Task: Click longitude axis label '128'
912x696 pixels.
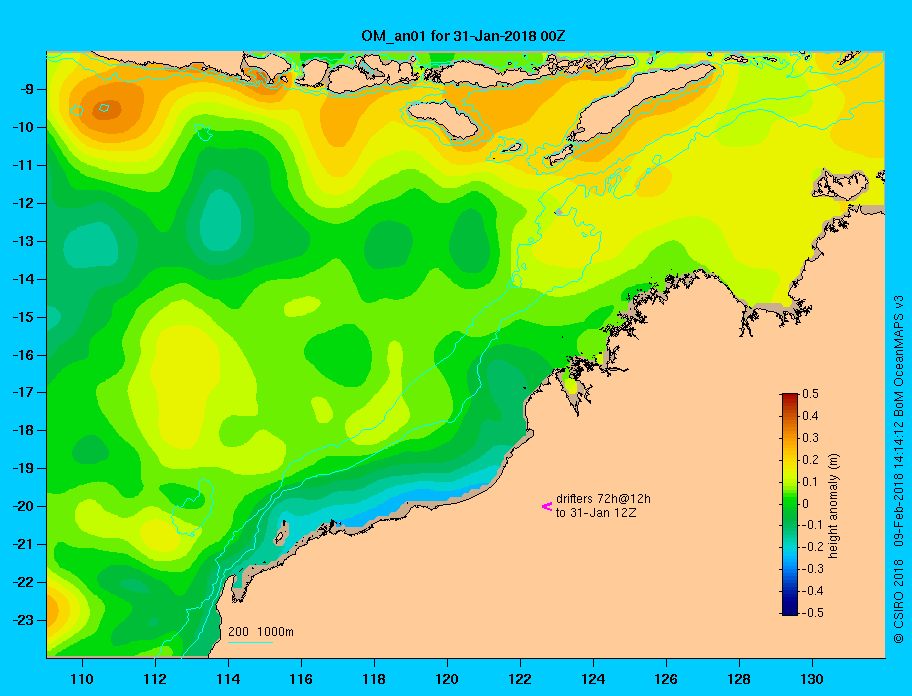Action: pyautogui.click(x=739, y=679)
